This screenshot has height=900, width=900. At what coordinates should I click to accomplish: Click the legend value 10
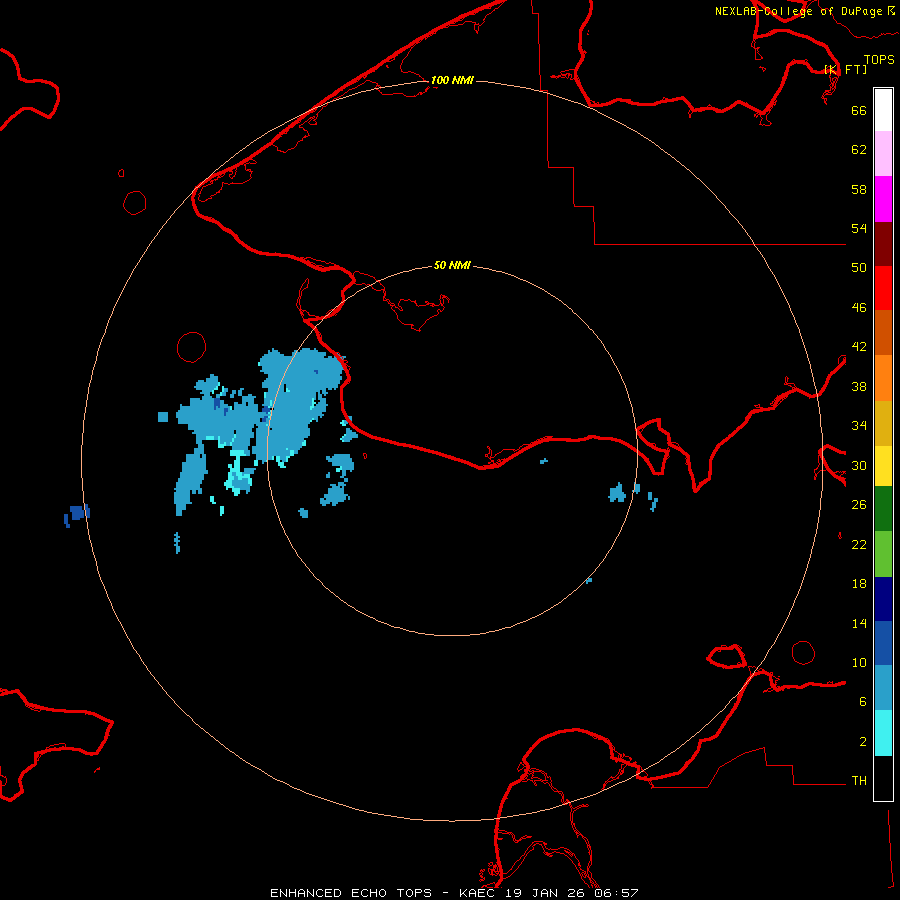pyautogui.click(x=859, y=662)
